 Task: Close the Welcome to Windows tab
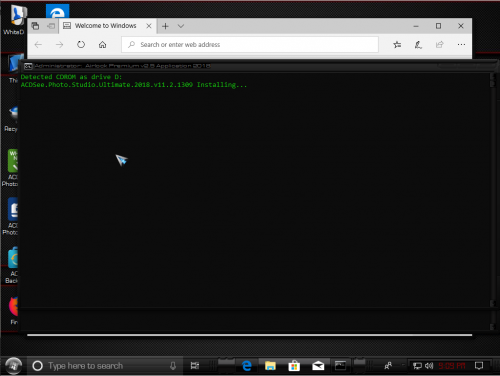click(x=149, y=26)
